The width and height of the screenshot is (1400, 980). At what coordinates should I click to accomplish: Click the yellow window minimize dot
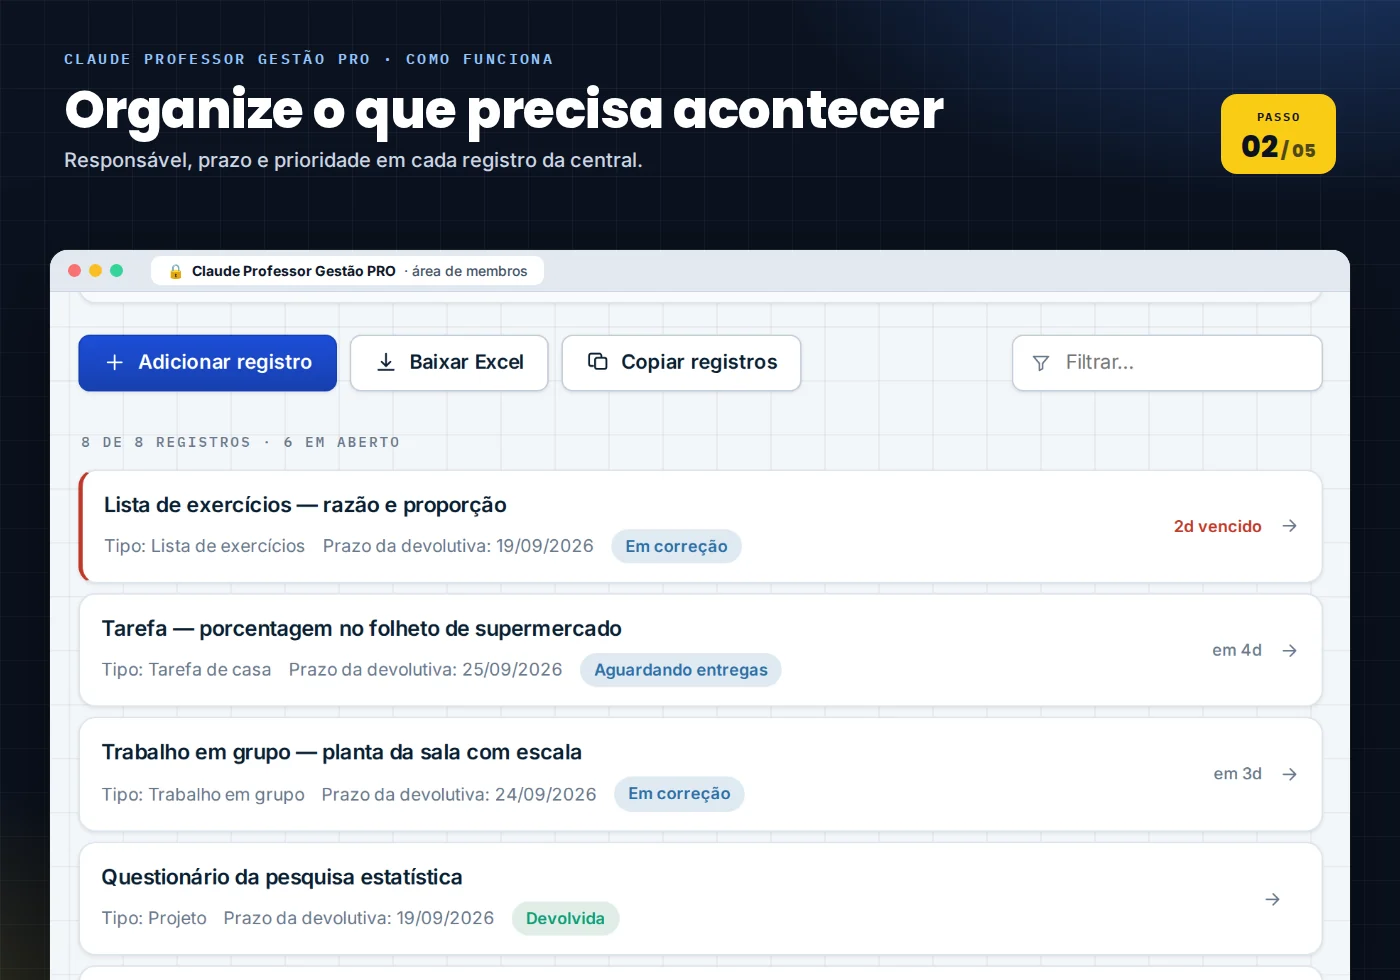pyautogui.click(x=95, y=270)
